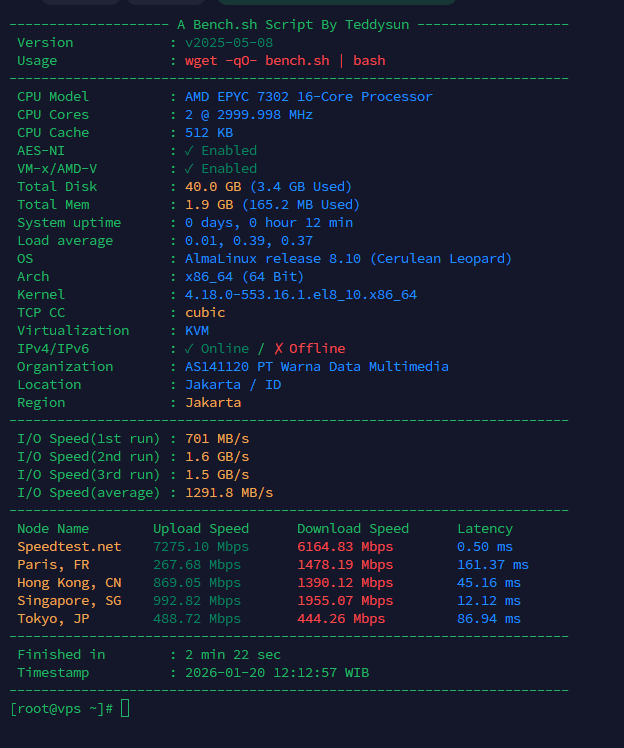Click the red X beside Offline
Viewport: 624px width, 748px height.
pyautogui.click(x=277, y=349)
